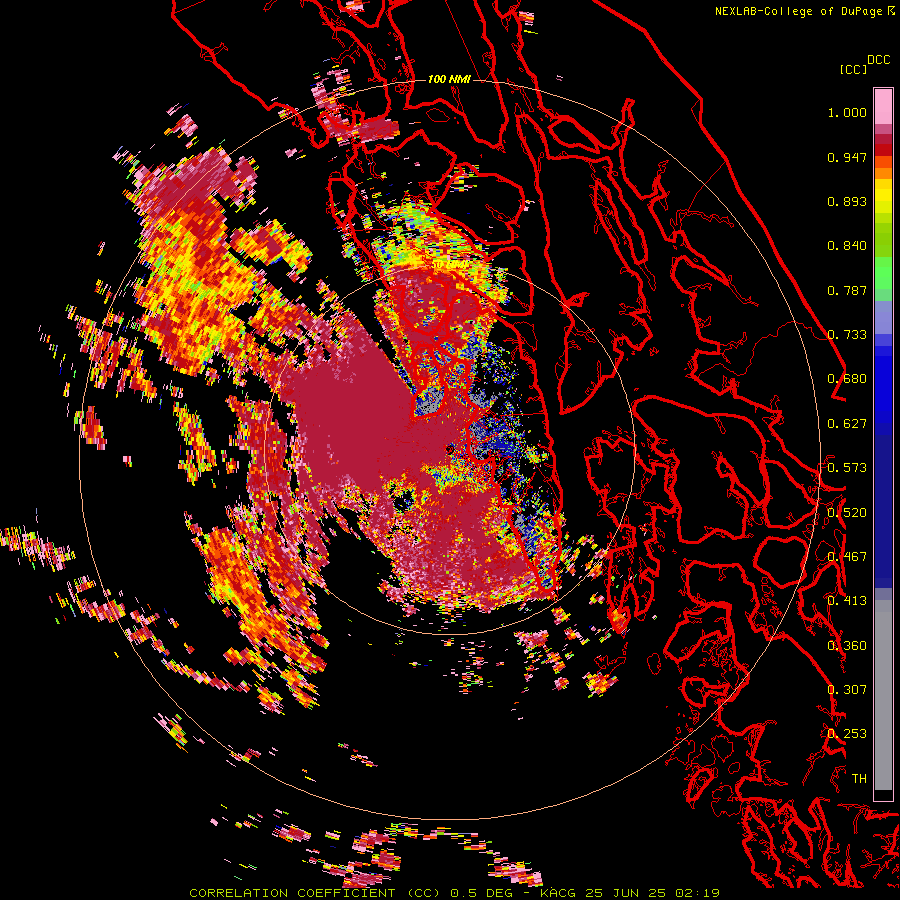Click the 0.5 DEG elevation text in the caption
The width and height of the screenshot is (900, 900).
pyautogui.click(x=482, y=893)
